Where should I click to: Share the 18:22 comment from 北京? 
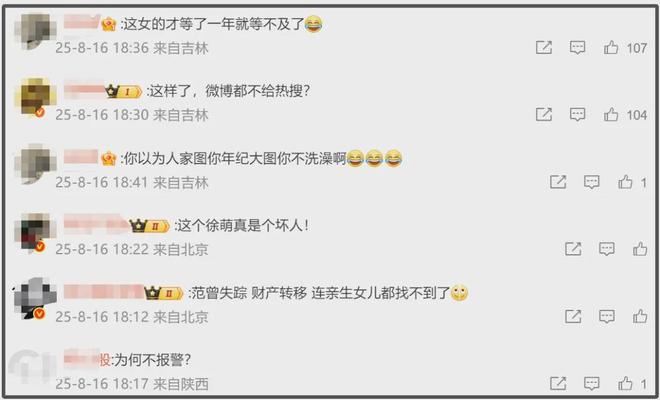pos(573,249)
